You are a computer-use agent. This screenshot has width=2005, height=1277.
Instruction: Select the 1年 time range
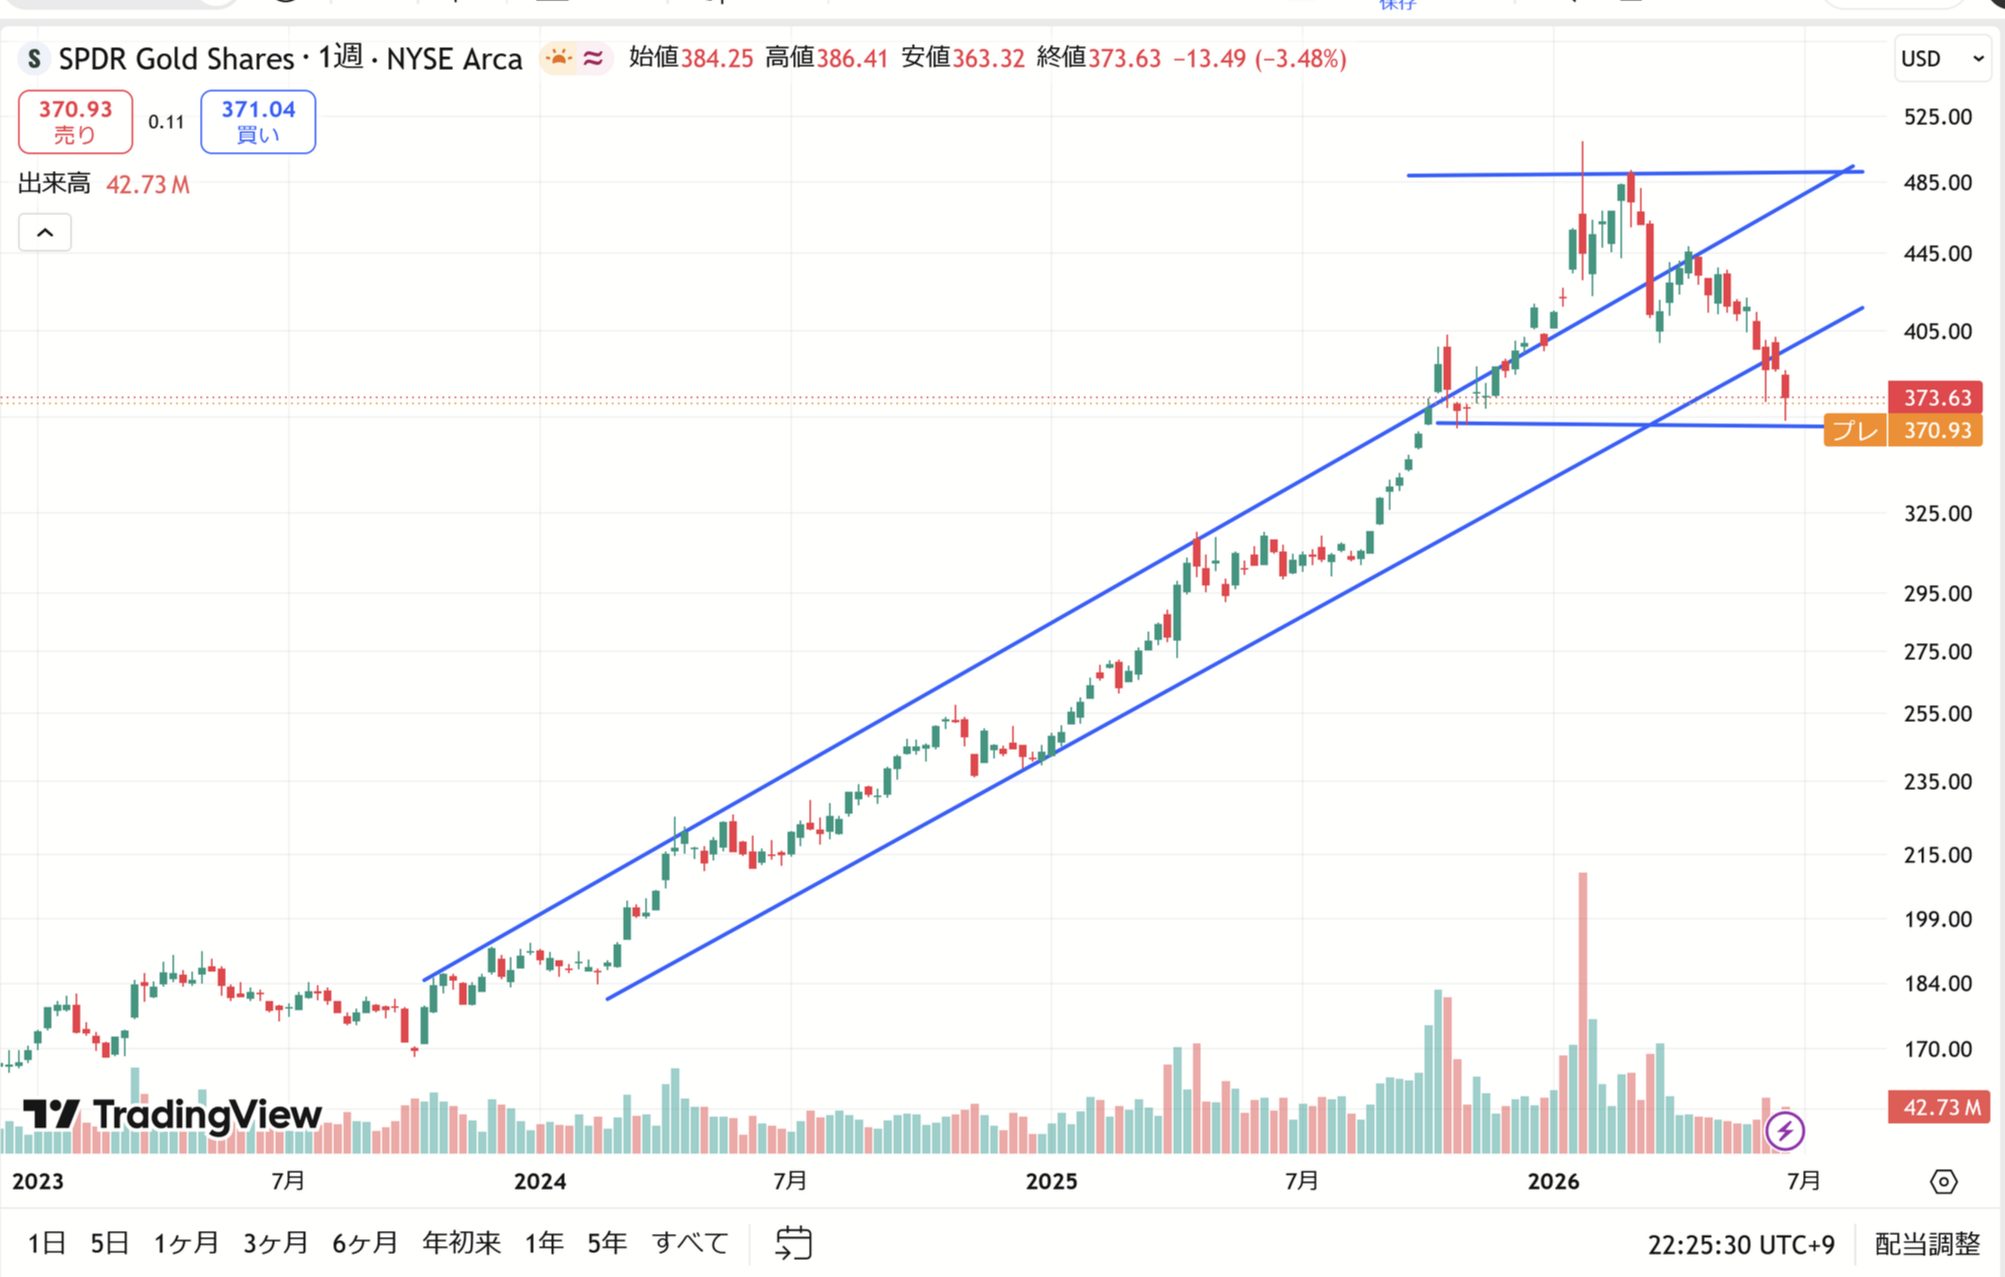coord(544,1243)
